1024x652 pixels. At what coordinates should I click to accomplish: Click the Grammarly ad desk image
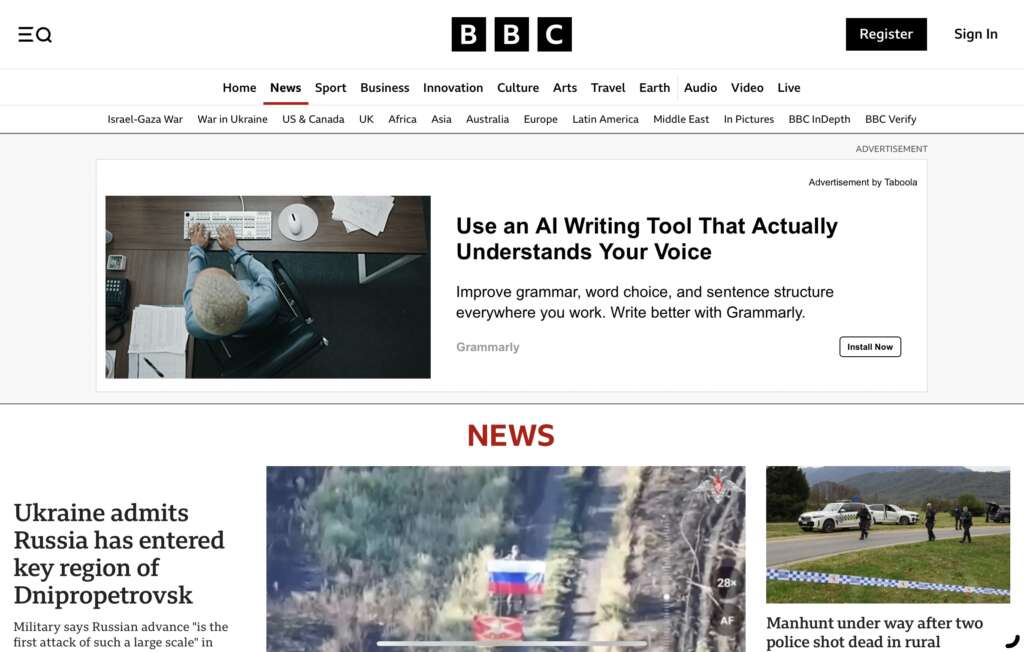tap(268, 287)
